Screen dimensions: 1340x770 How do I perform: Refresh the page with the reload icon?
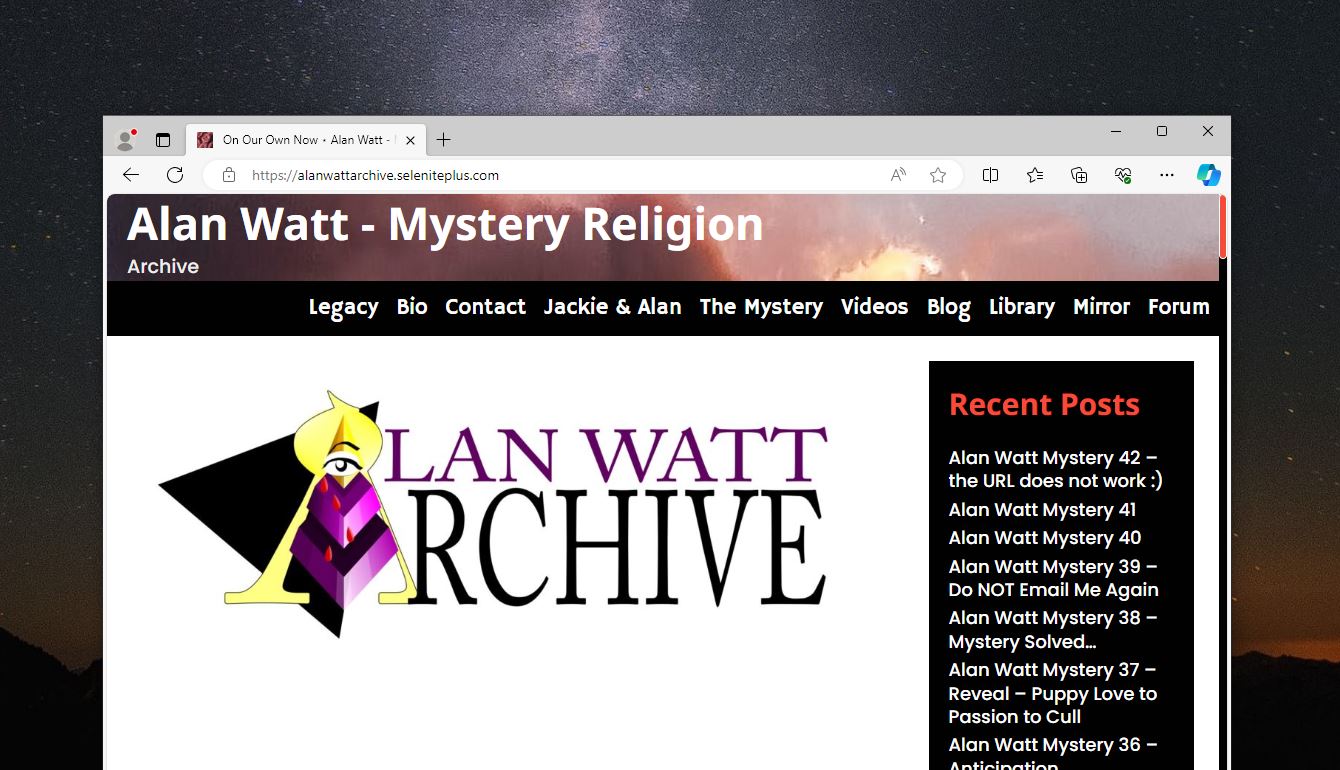[175, 175]
